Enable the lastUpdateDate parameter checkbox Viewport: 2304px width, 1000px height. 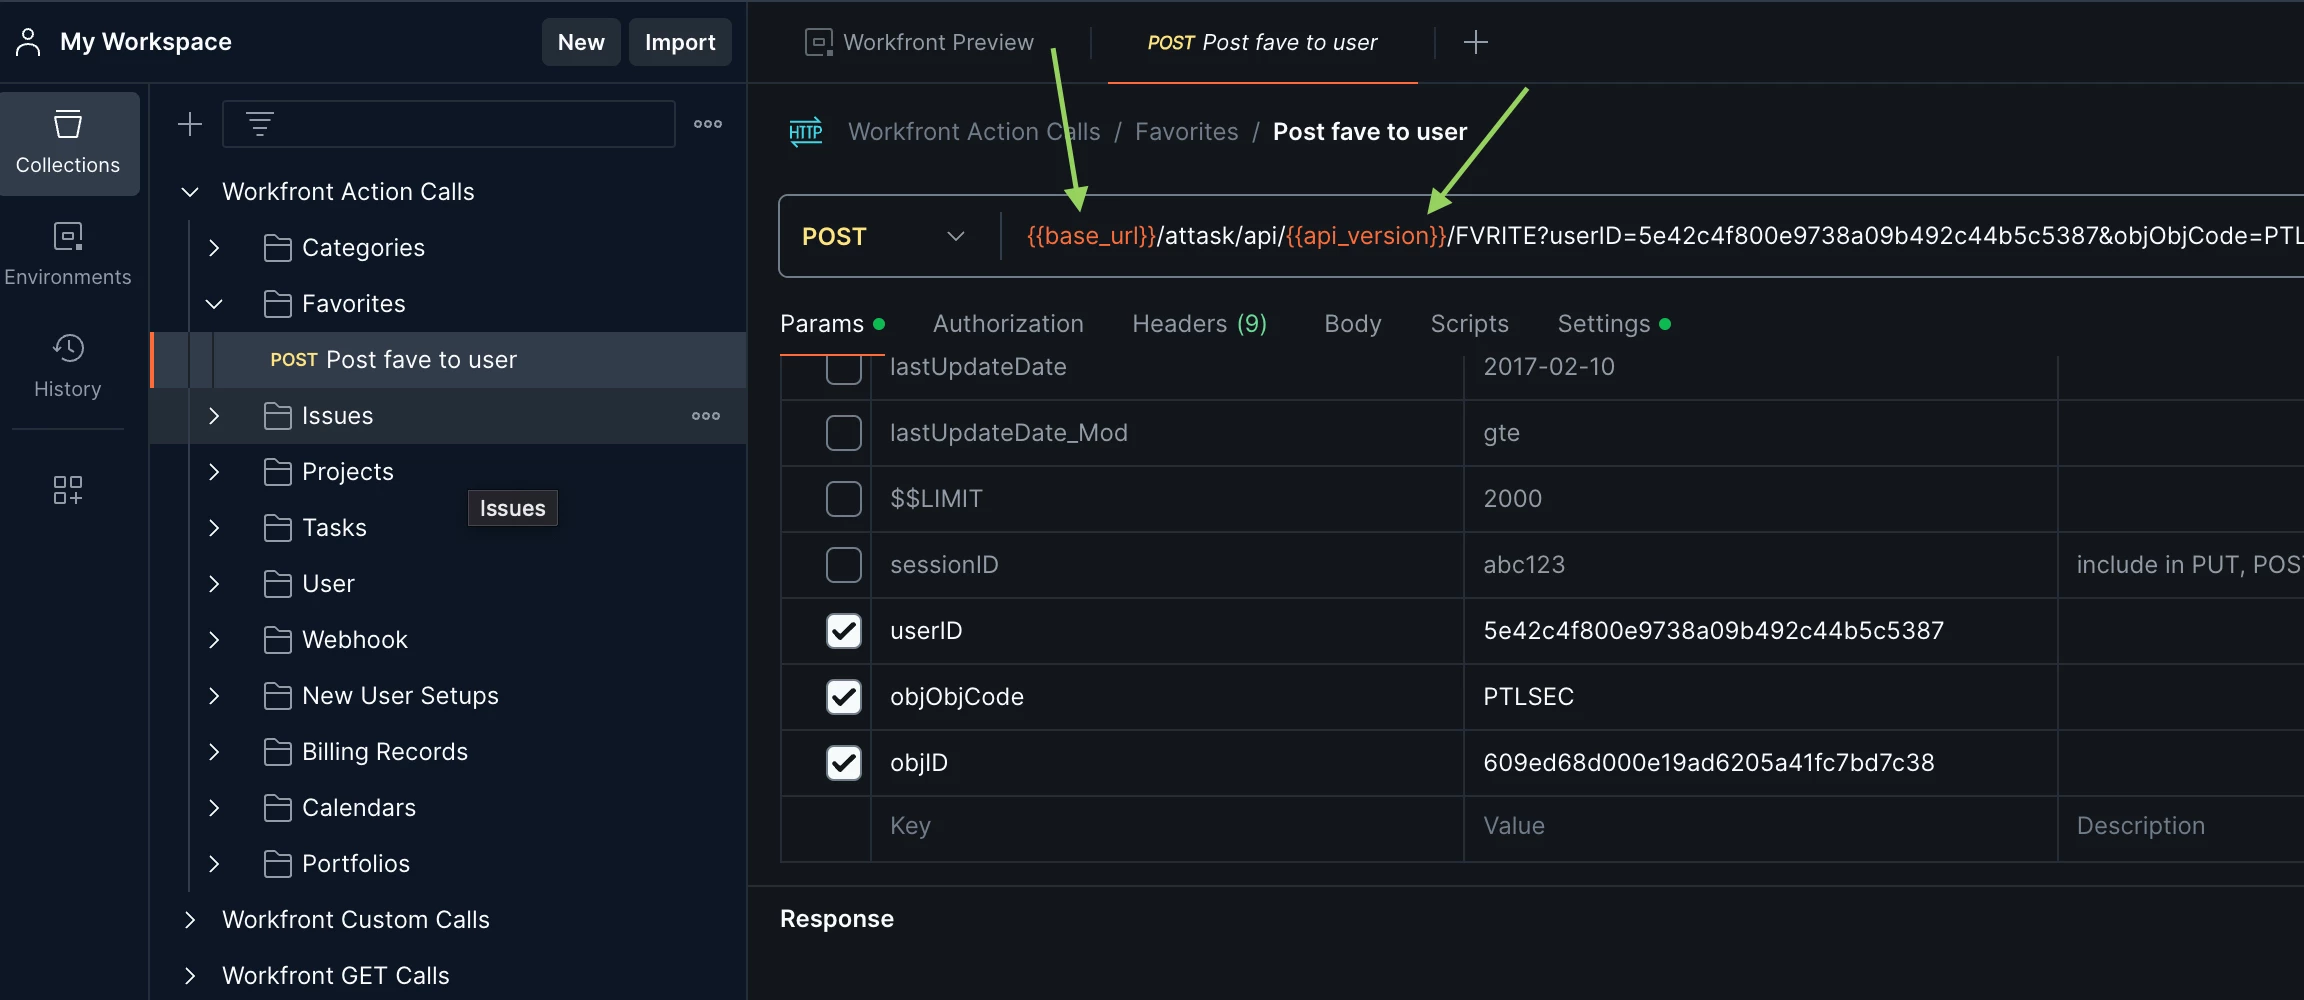coord(844,368)
